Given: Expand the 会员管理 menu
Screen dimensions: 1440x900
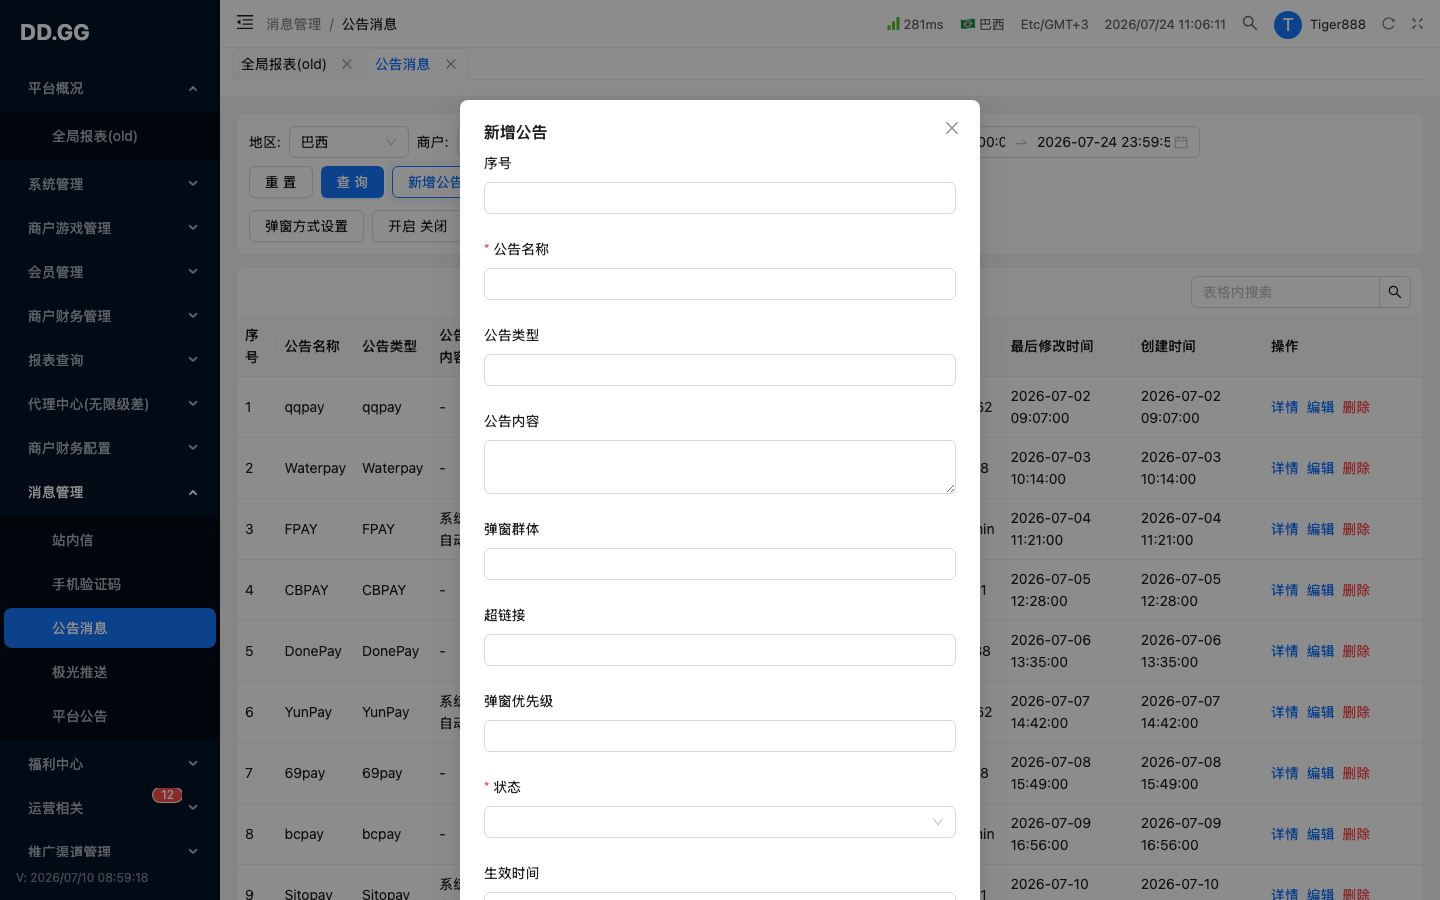Looking at the screenshot, I should (110, 272).
